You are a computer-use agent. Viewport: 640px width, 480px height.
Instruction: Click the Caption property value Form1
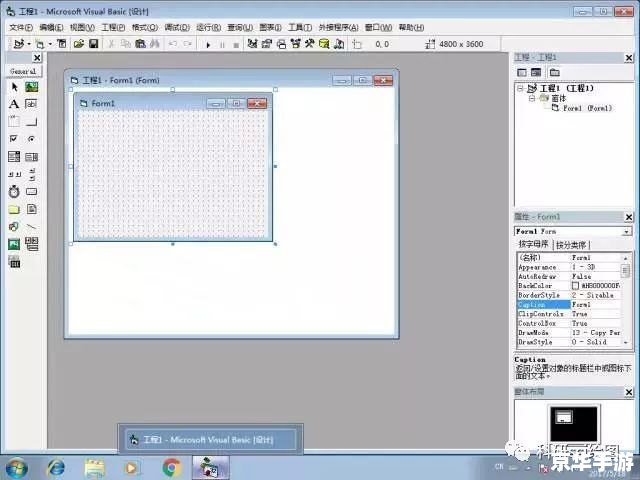[x=596, y=304]
